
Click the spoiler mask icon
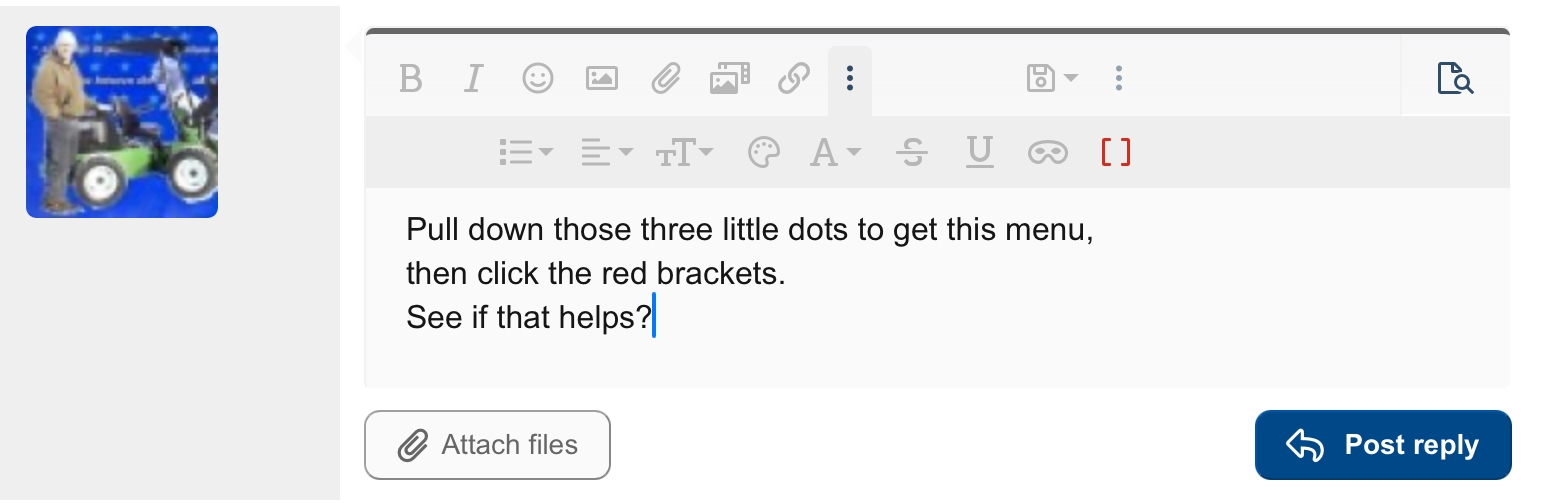pyautogui.click(x=1047, y=153)
